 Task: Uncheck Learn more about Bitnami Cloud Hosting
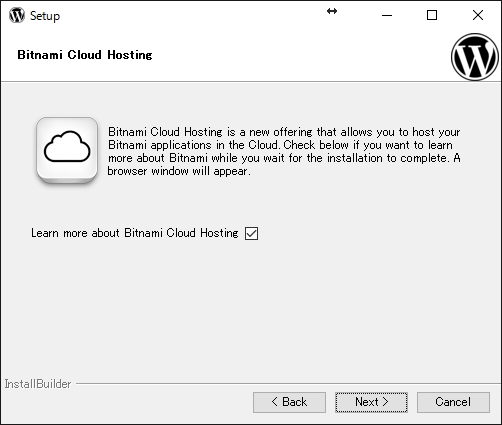coord(251,233)
